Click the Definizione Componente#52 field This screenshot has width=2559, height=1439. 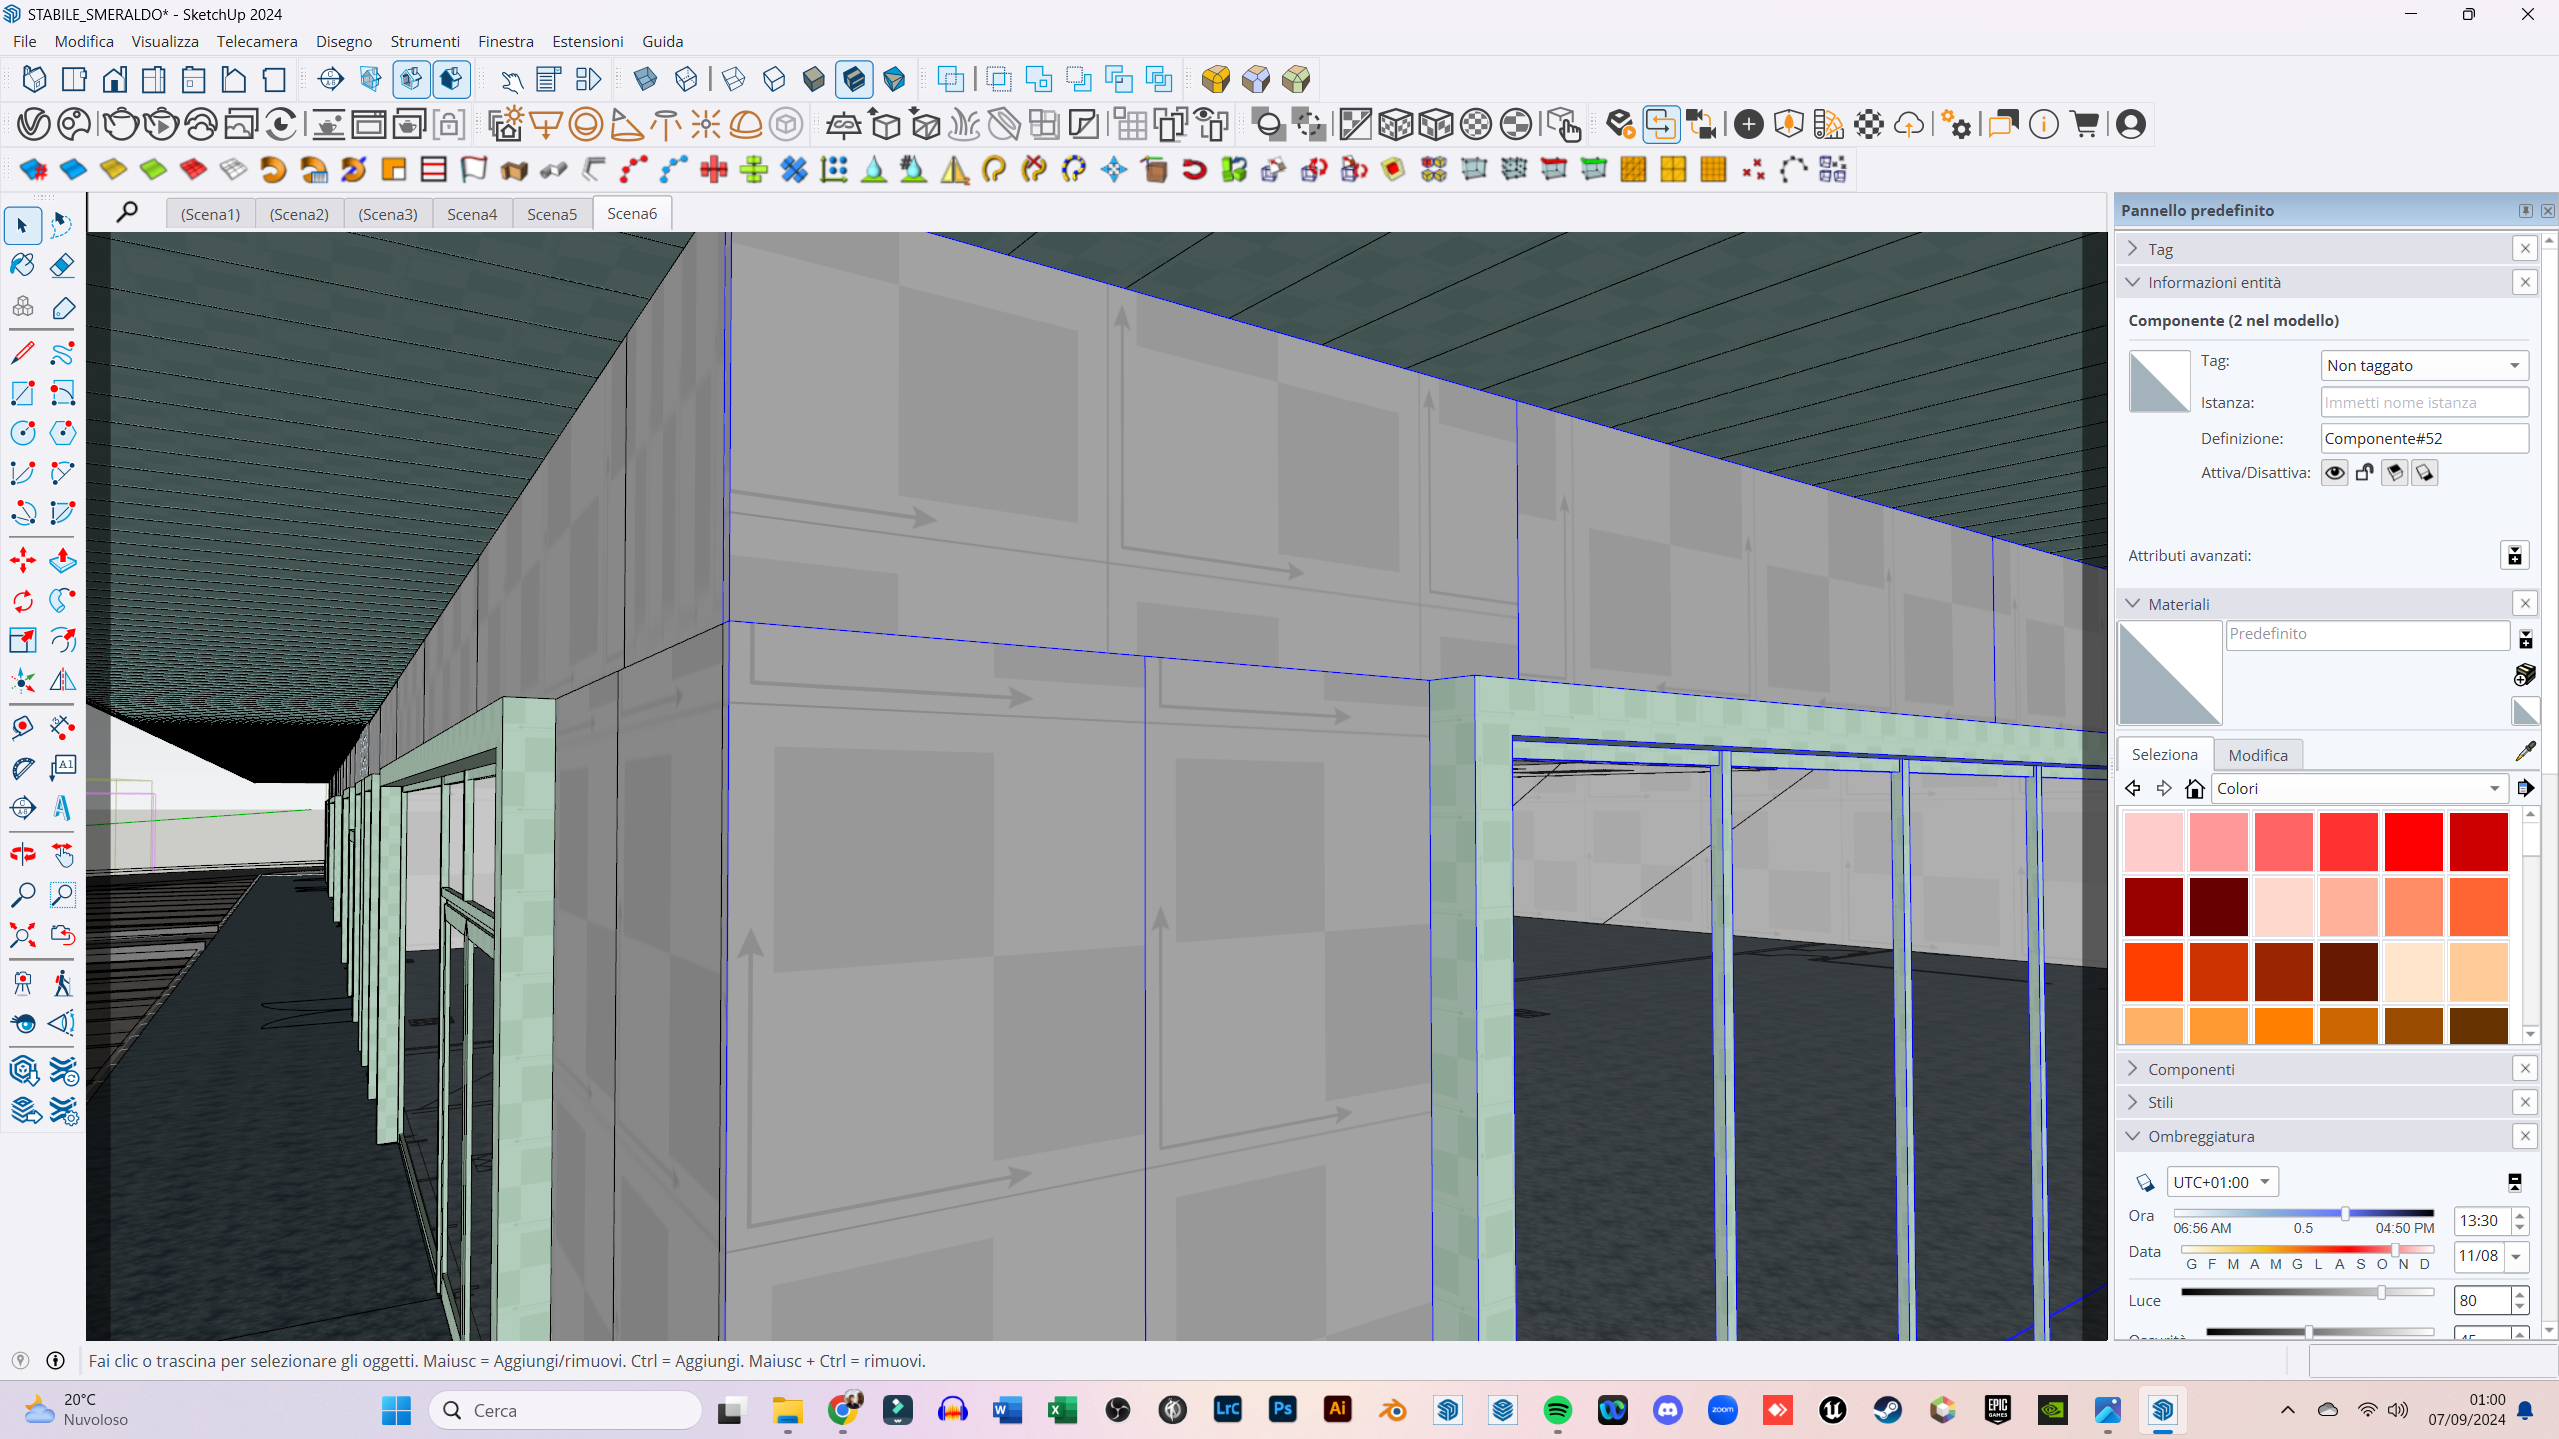2424,438
